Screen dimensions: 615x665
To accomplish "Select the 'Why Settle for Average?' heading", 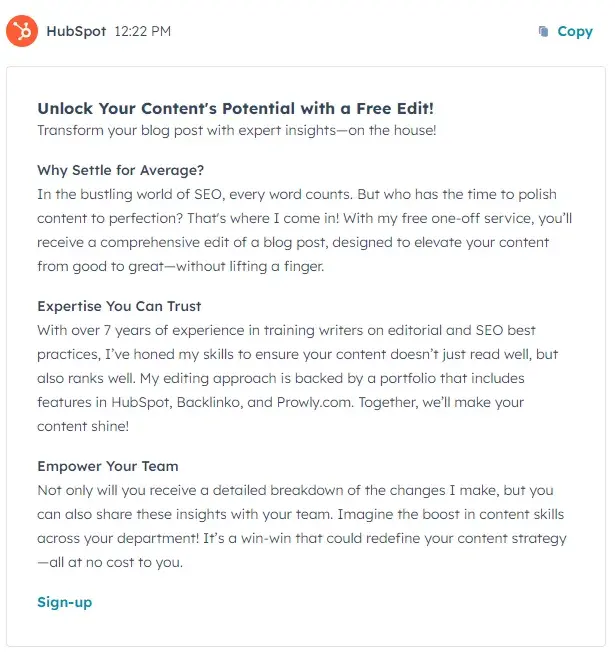I will pos(120,170).
